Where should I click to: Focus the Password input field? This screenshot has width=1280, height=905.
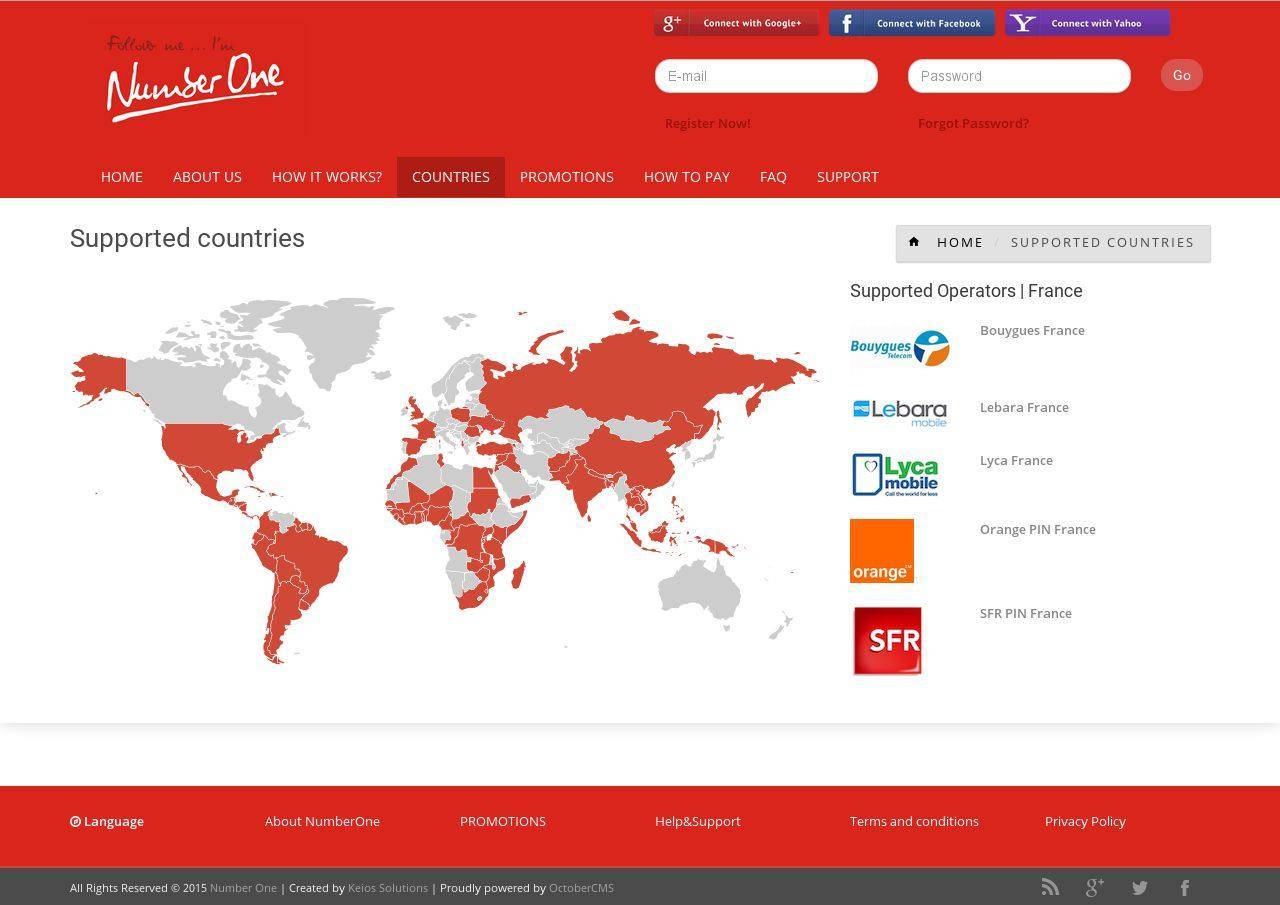pyautogui.click(x=1019, y=76)
